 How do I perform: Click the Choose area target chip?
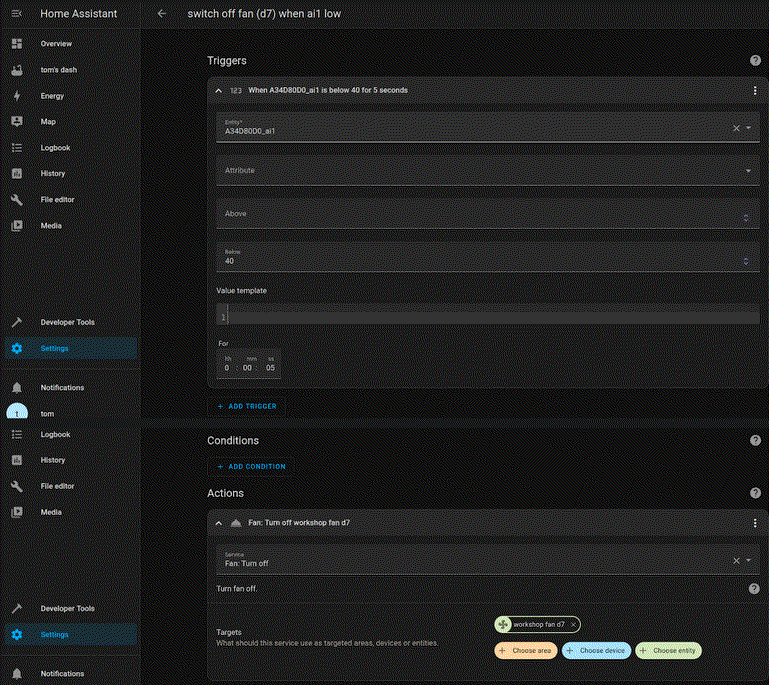pos(525,650)
